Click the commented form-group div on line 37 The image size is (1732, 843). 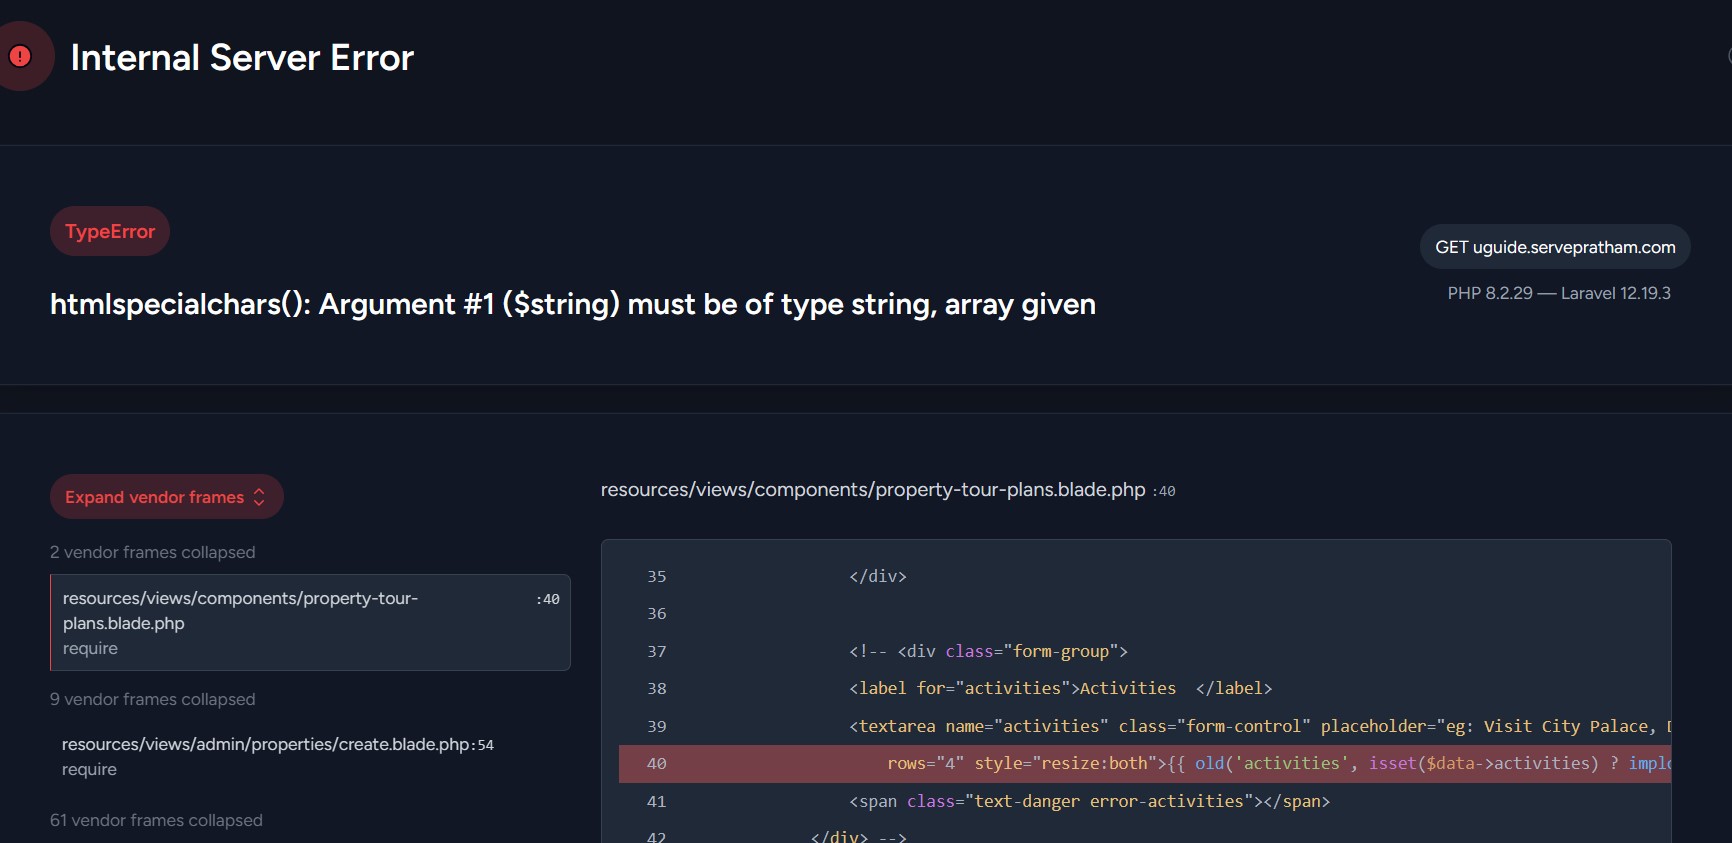click(988, 652)
